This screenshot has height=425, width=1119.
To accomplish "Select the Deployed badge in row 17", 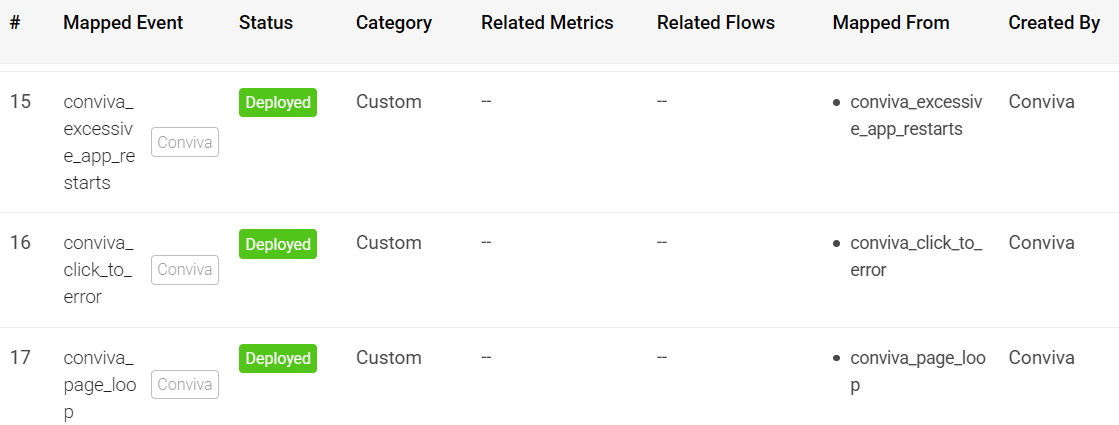I will pos(278,359).
